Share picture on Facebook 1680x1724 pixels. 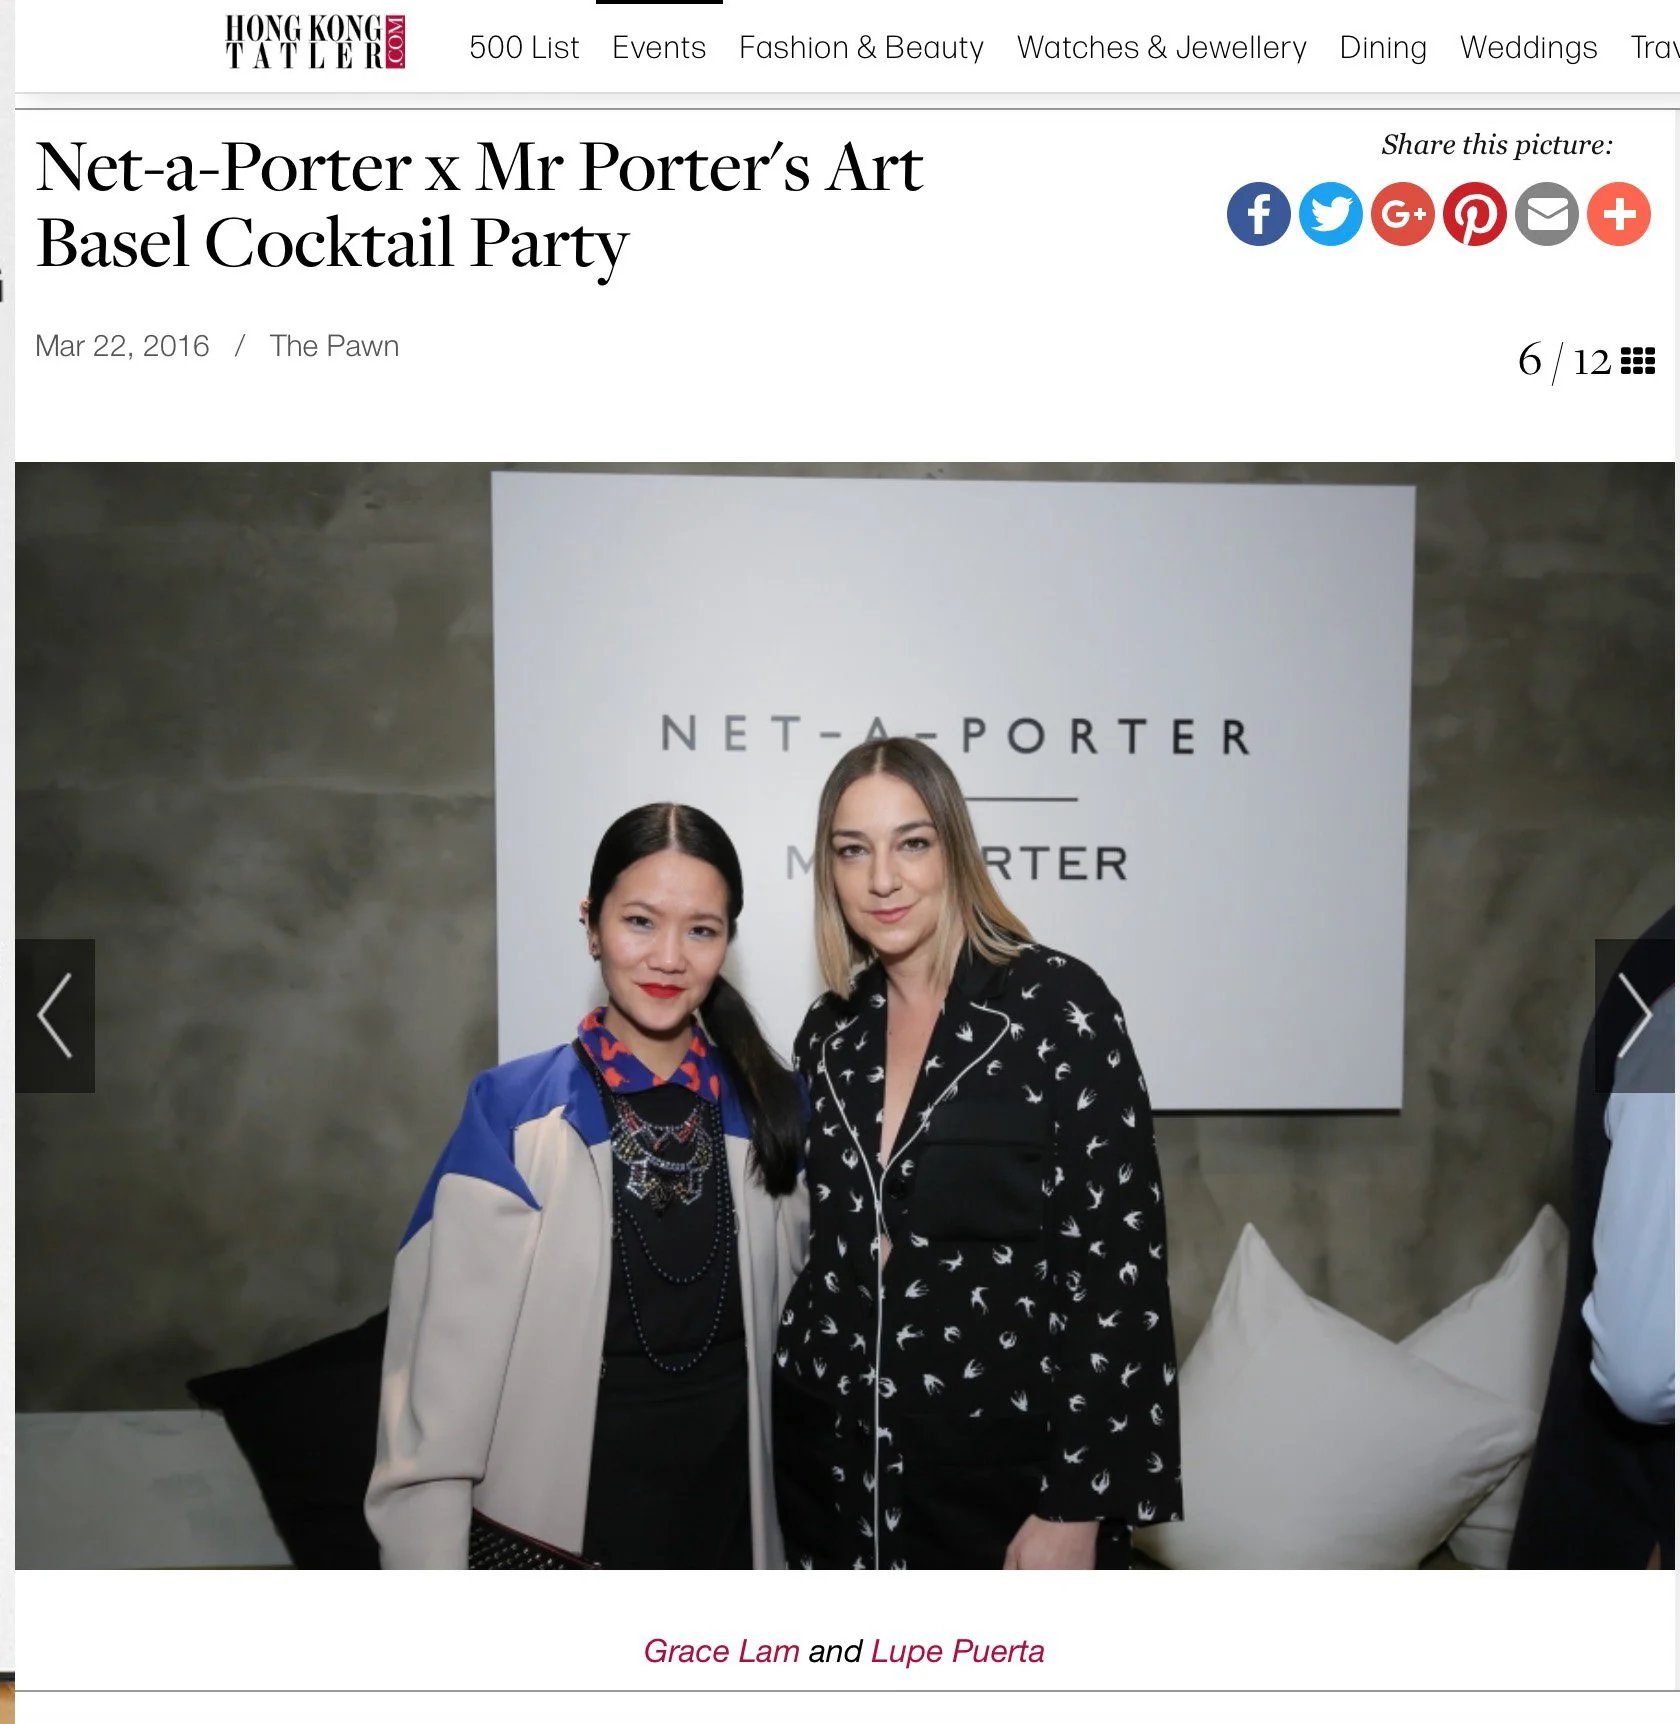pos(1258,214)
